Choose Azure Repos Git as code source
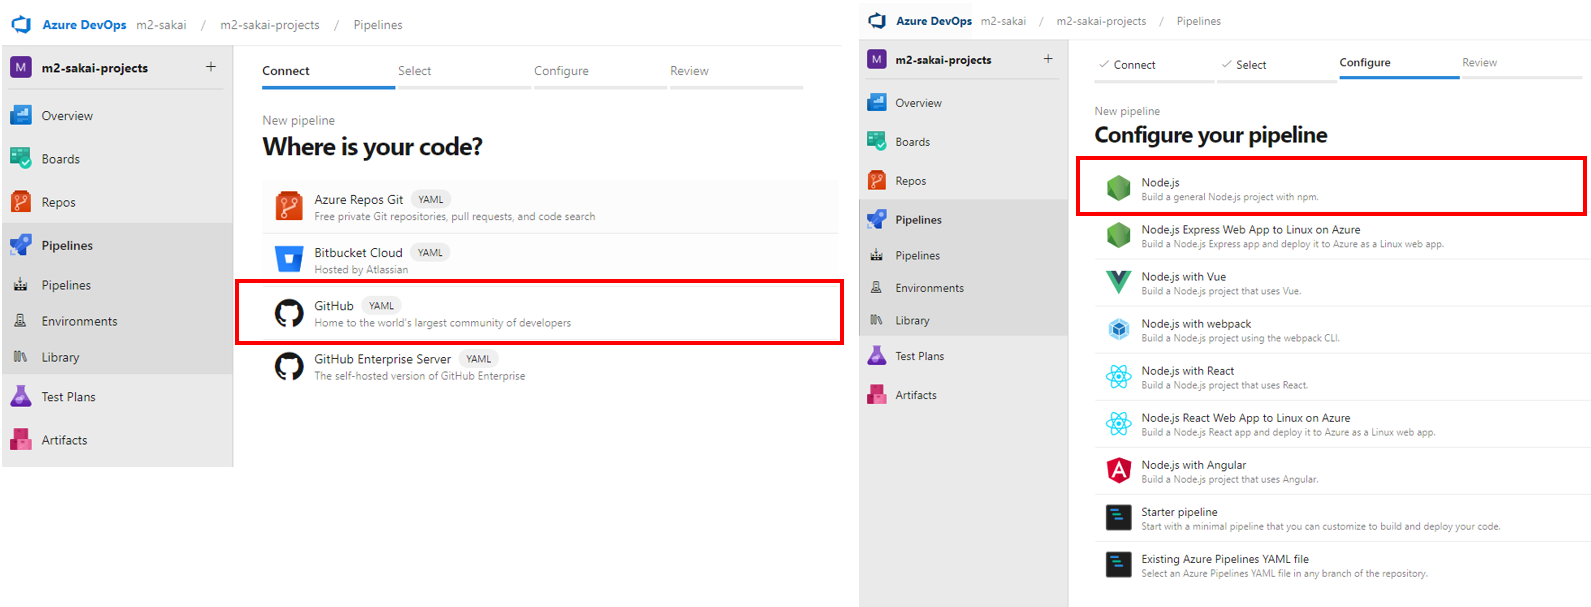Screen dimensions: 1591x607 click(551, 207)
